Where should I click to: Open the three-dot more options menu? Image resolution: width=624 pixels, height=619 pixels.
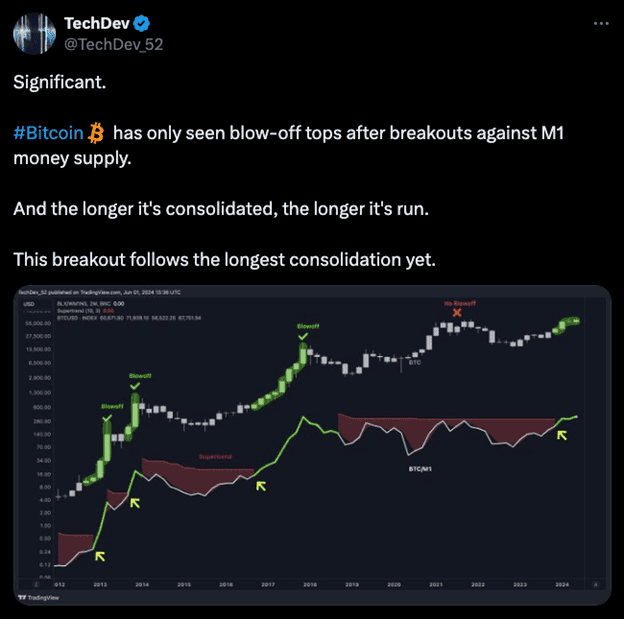pyautogui.click(x=598, y=22)
